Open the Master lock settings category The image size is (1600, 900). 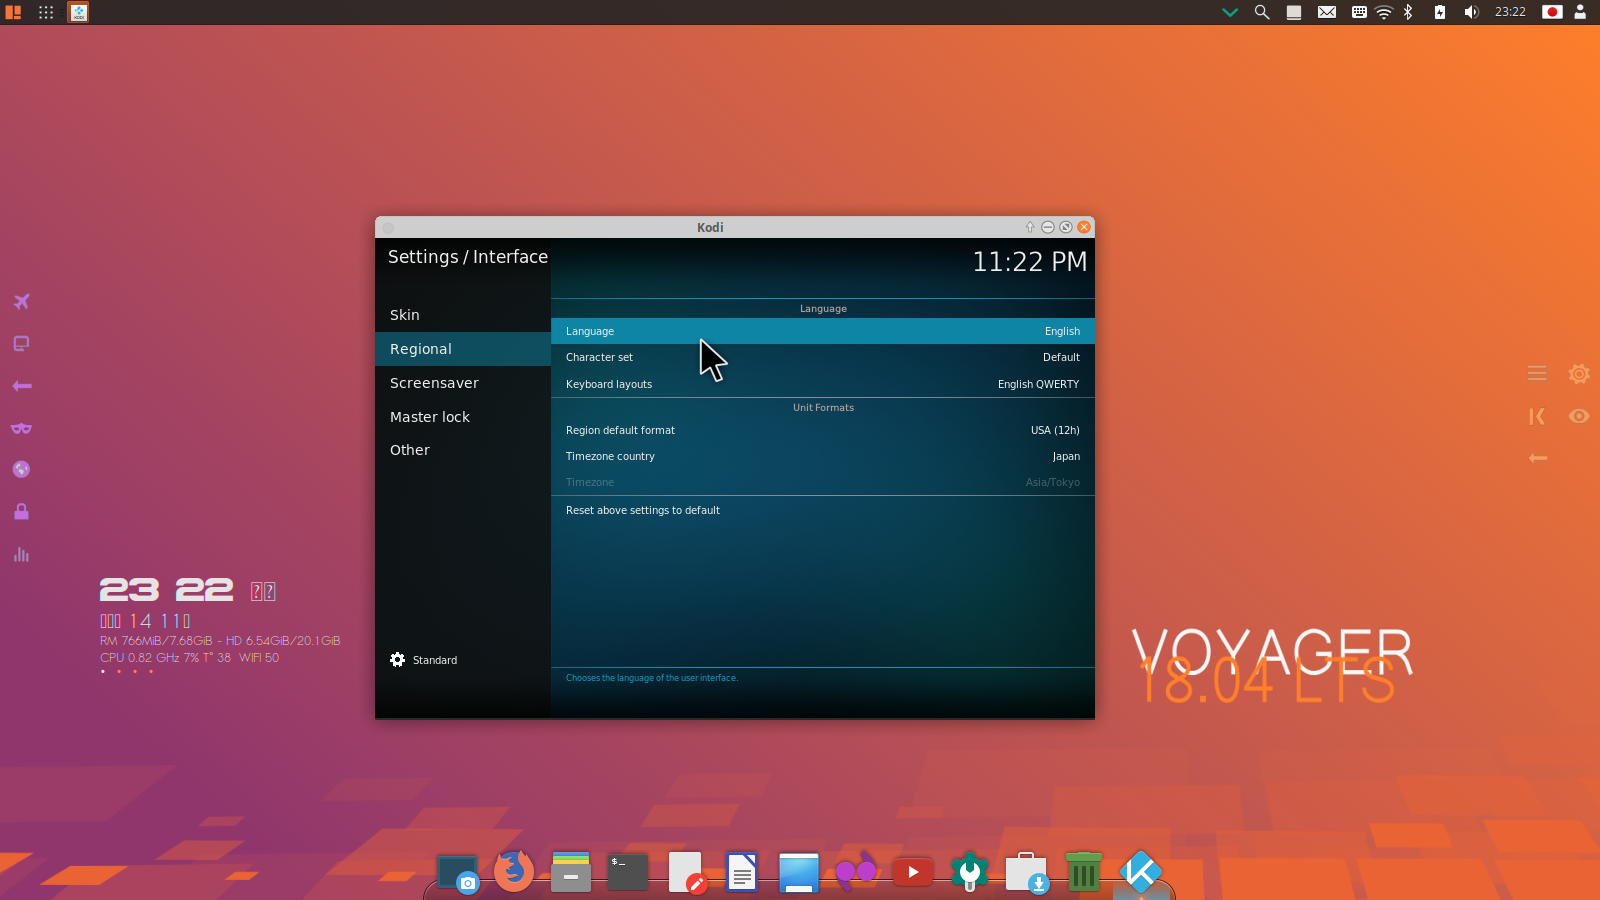pos(463,417)
